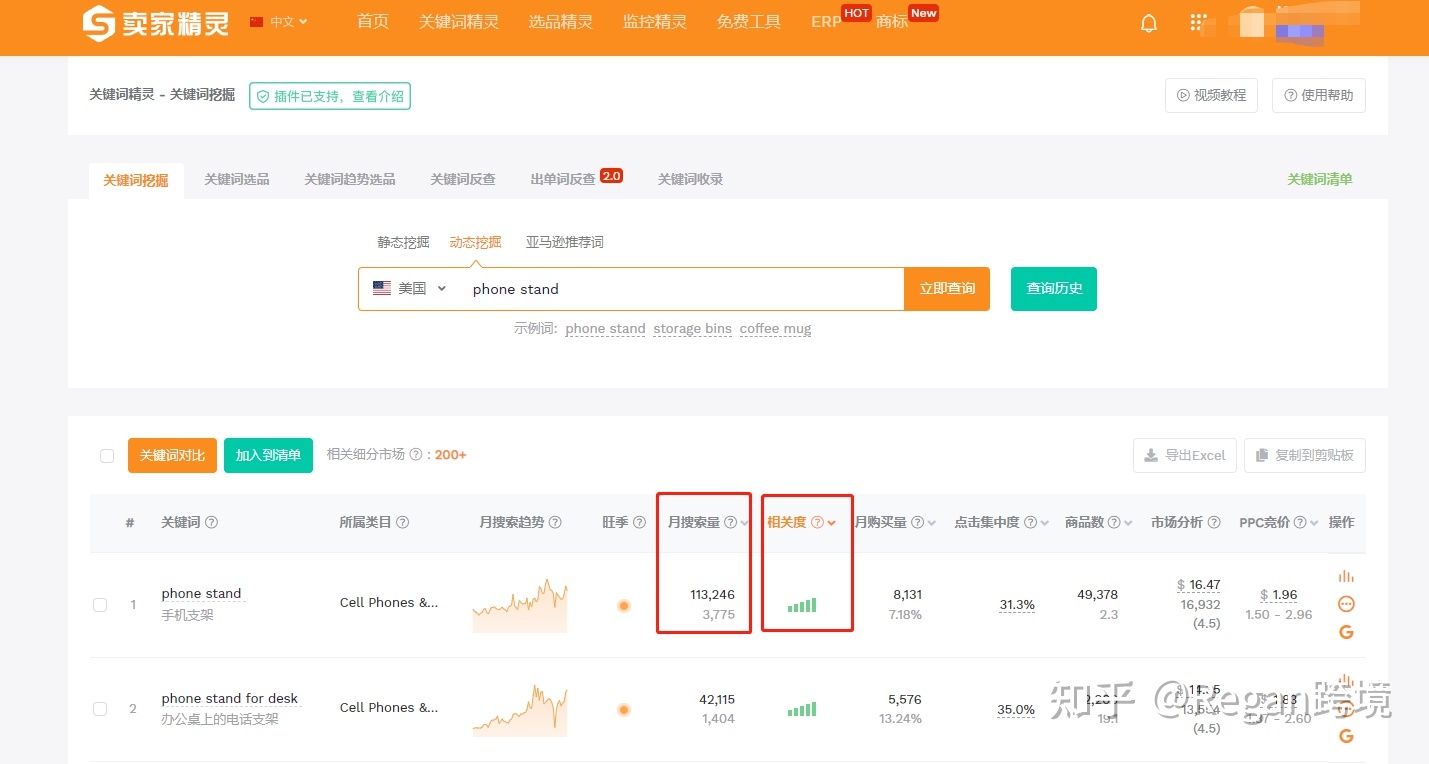
Task: Switch to the 关键词反查 tab
Action: point(462,179)
